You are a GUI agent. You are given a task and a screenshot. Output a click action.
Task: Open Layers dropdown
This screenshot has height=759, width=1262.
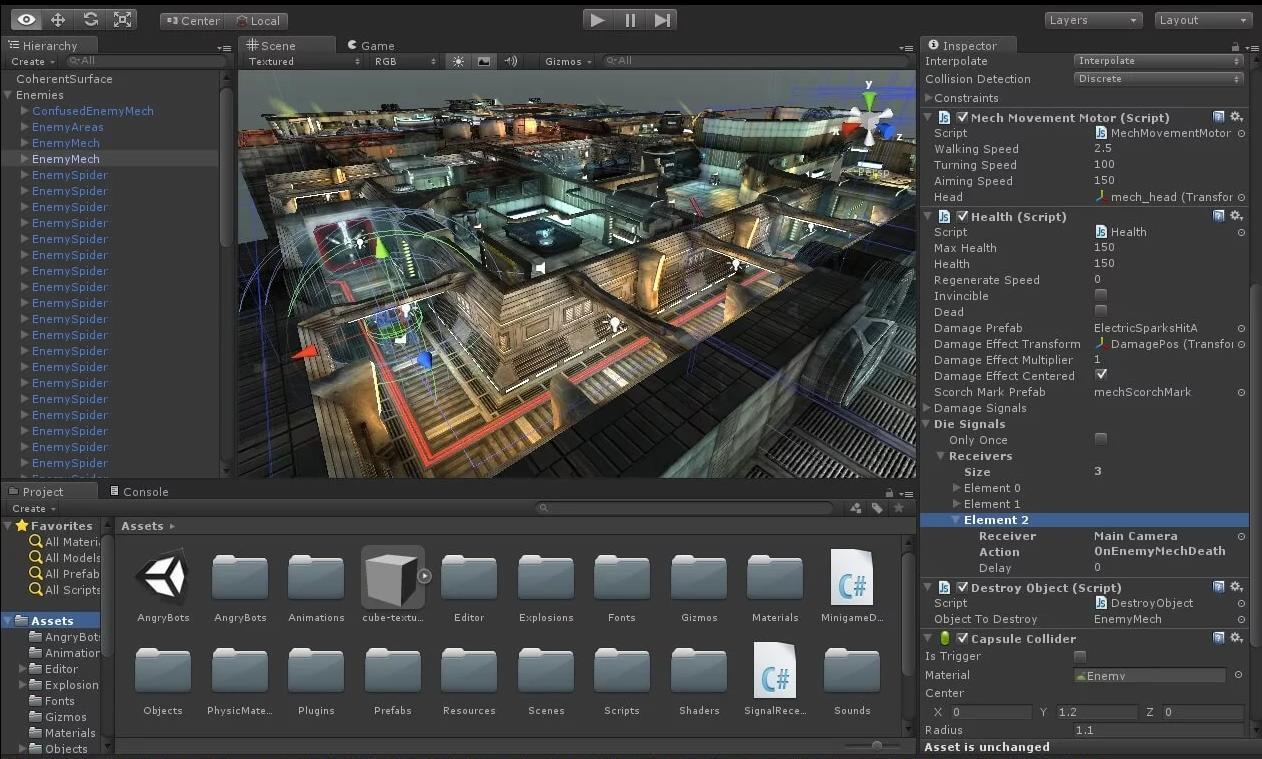click(1094, 20)
